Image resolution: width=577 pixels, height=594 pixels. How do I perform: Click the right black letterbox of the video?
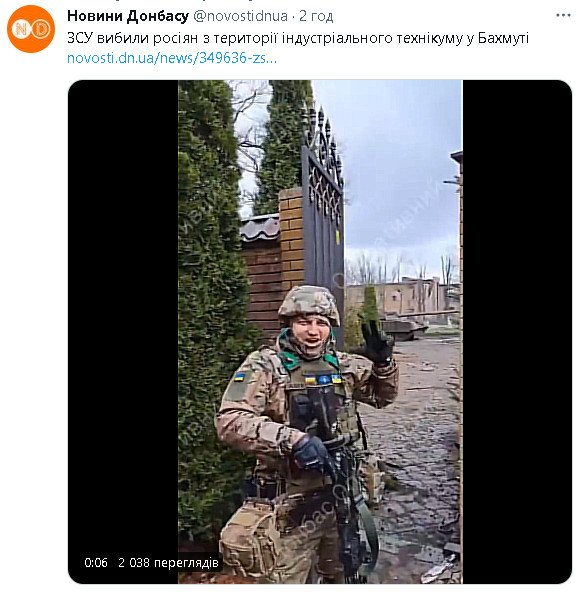coord(517,331)
